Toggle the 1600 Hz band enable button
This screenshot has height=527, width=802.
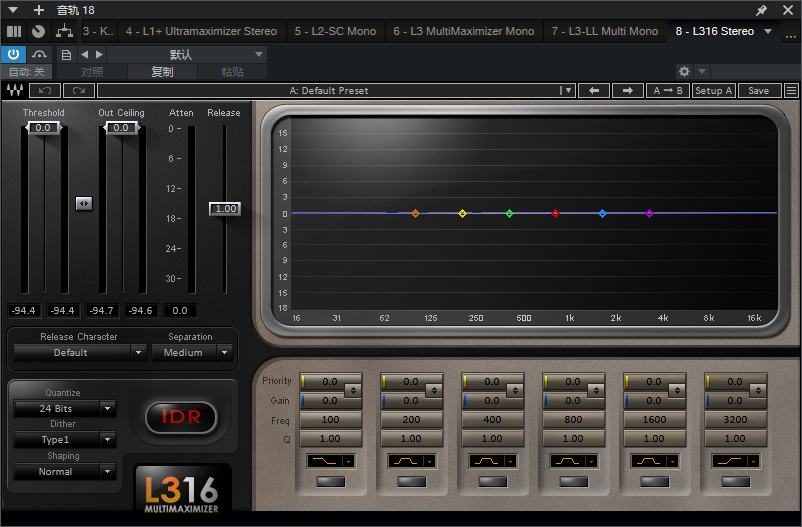click(655, 481)
